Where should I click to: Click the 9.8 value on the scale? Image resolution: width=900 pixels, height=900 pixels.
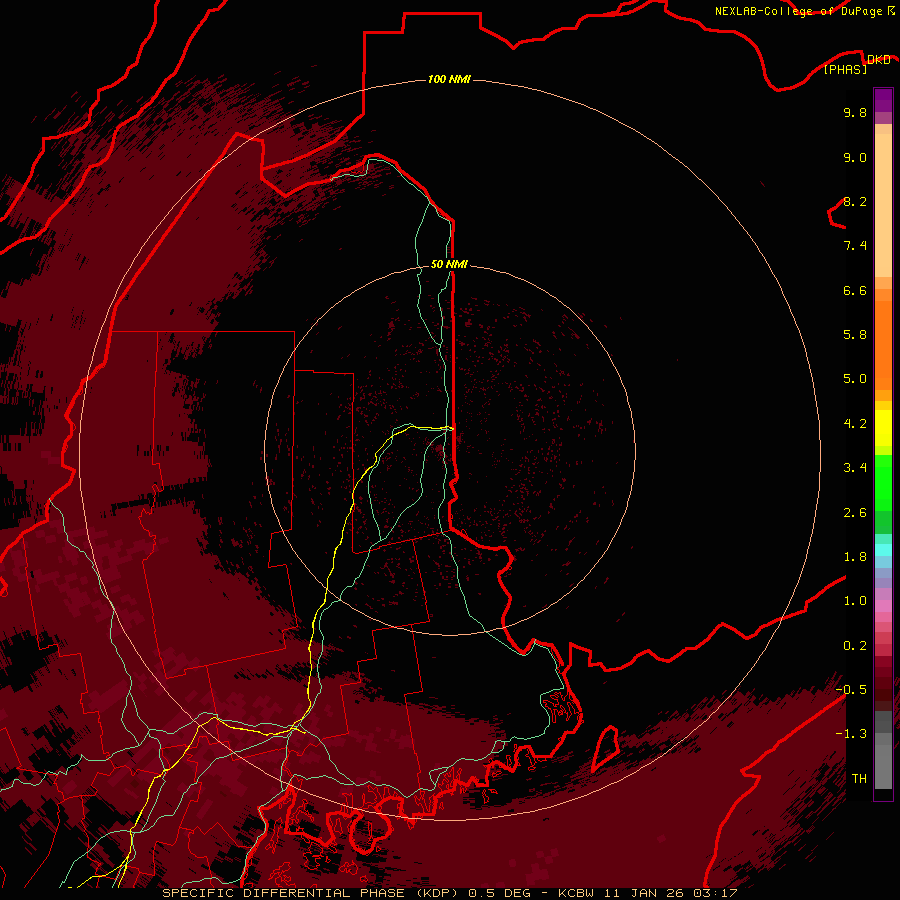tap(855, 112)
